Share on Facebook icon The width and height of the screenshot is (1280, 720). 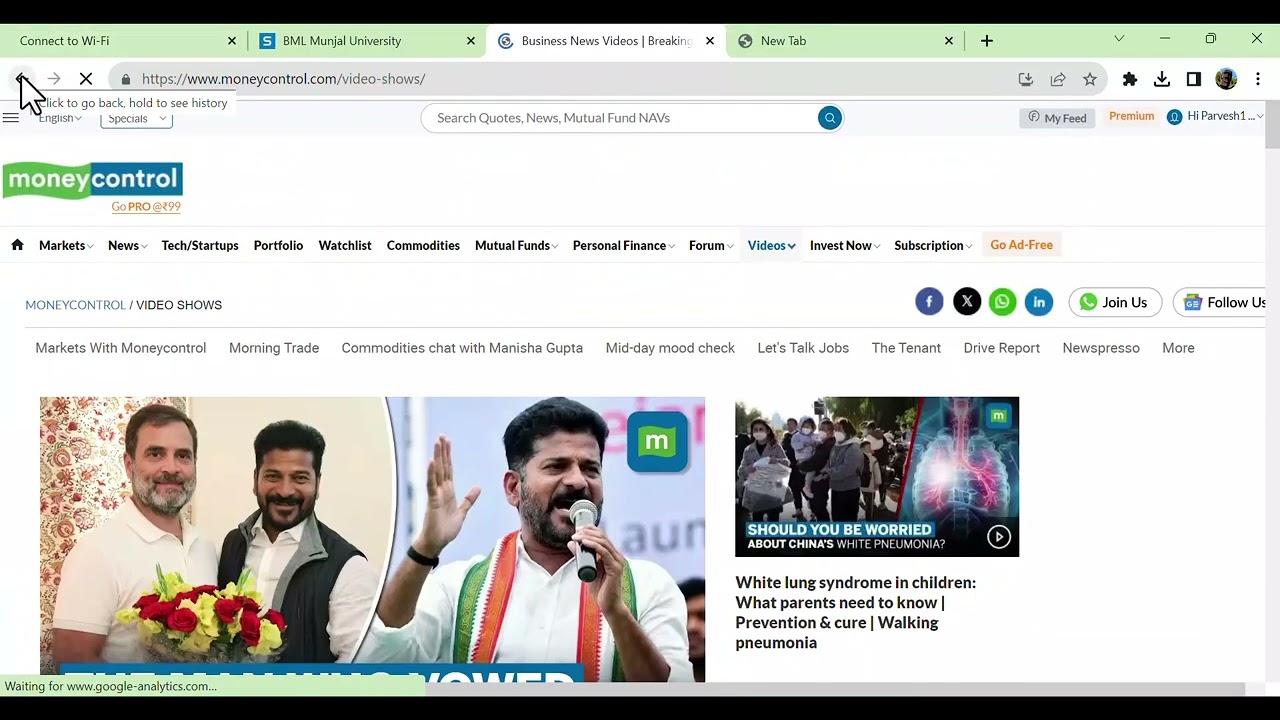point(929,302)
